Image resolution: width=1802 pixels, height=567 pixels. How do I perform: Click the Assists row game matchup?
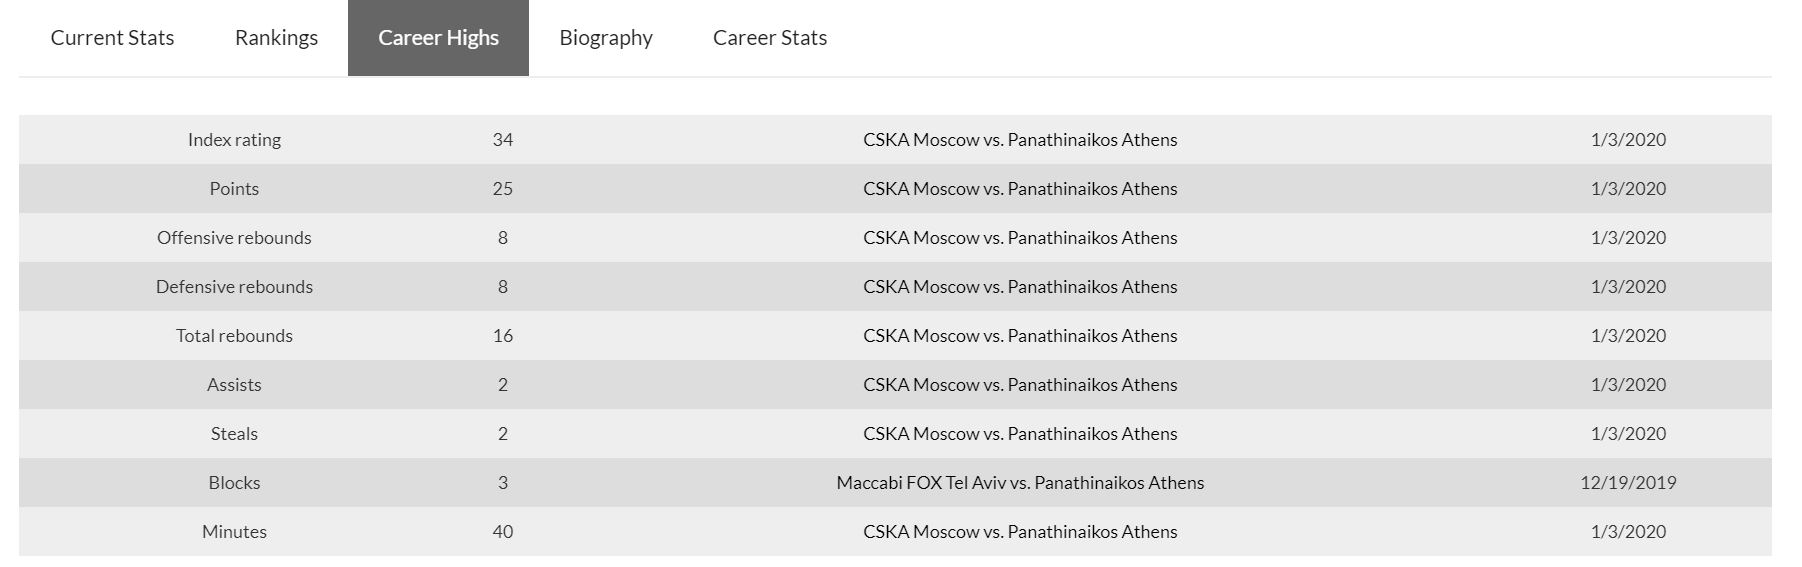click(1020, 385)
